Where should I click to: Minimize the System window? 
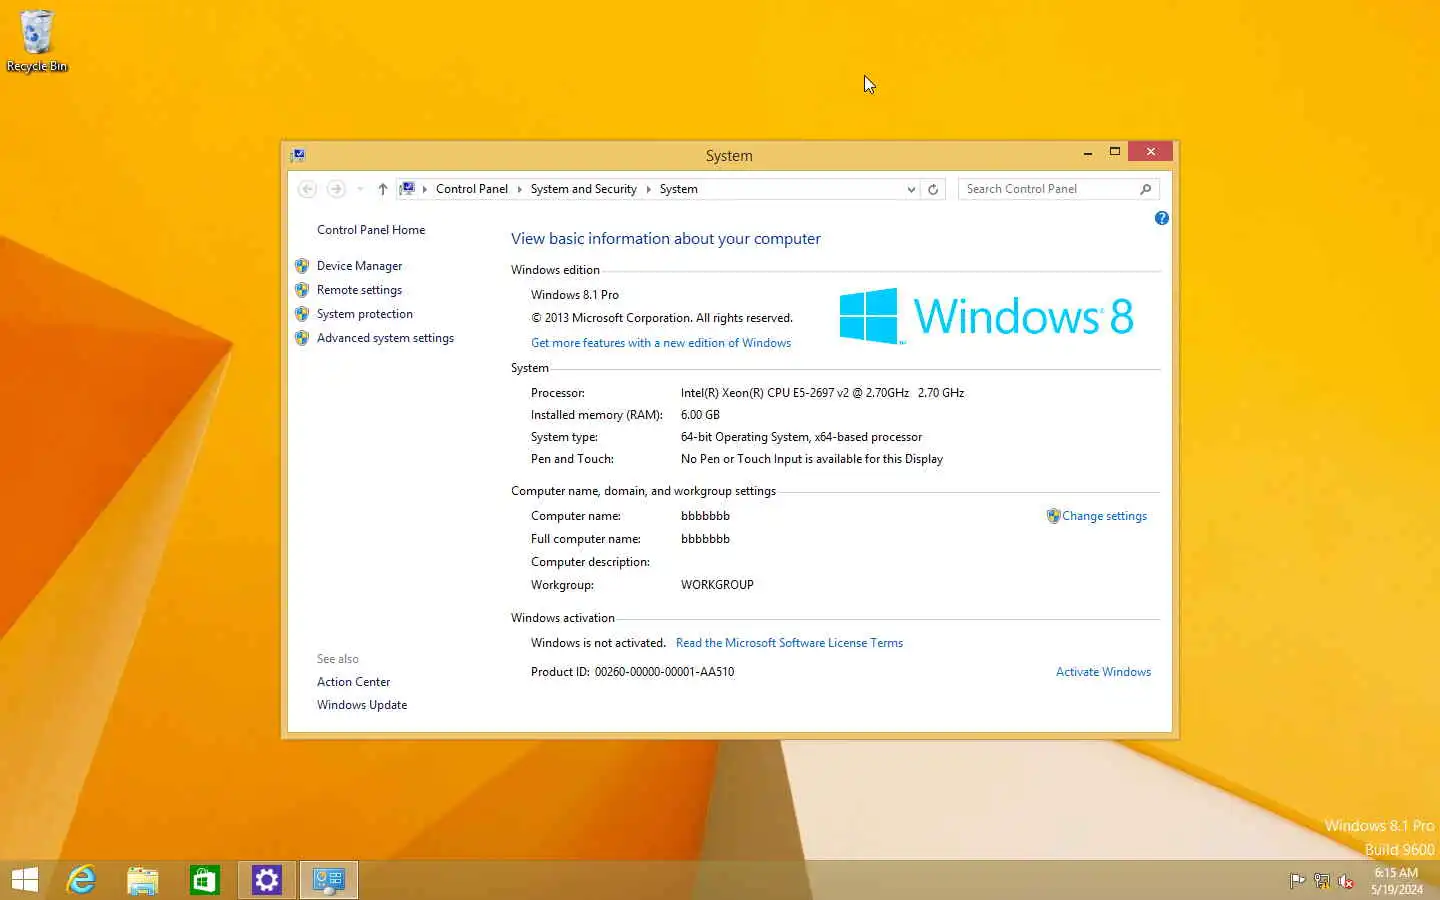point(1087,152)
